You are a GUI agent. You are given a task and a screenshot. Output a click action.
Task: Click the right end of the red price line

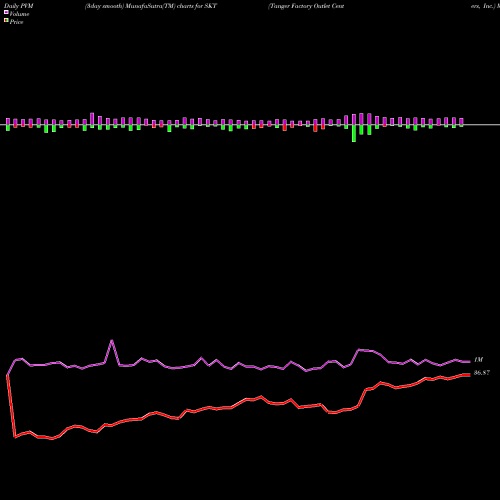pos(469,375)
